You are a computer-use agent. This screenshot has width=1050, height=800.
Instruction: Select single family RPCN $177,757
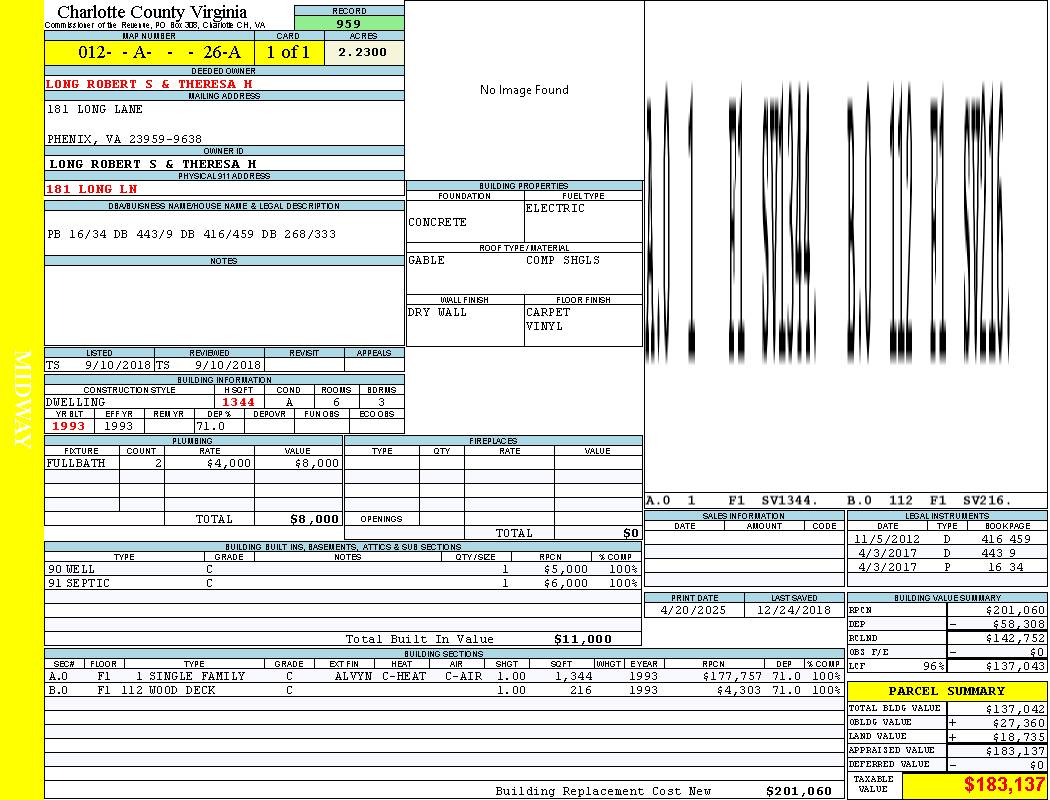tap(732, 676)
